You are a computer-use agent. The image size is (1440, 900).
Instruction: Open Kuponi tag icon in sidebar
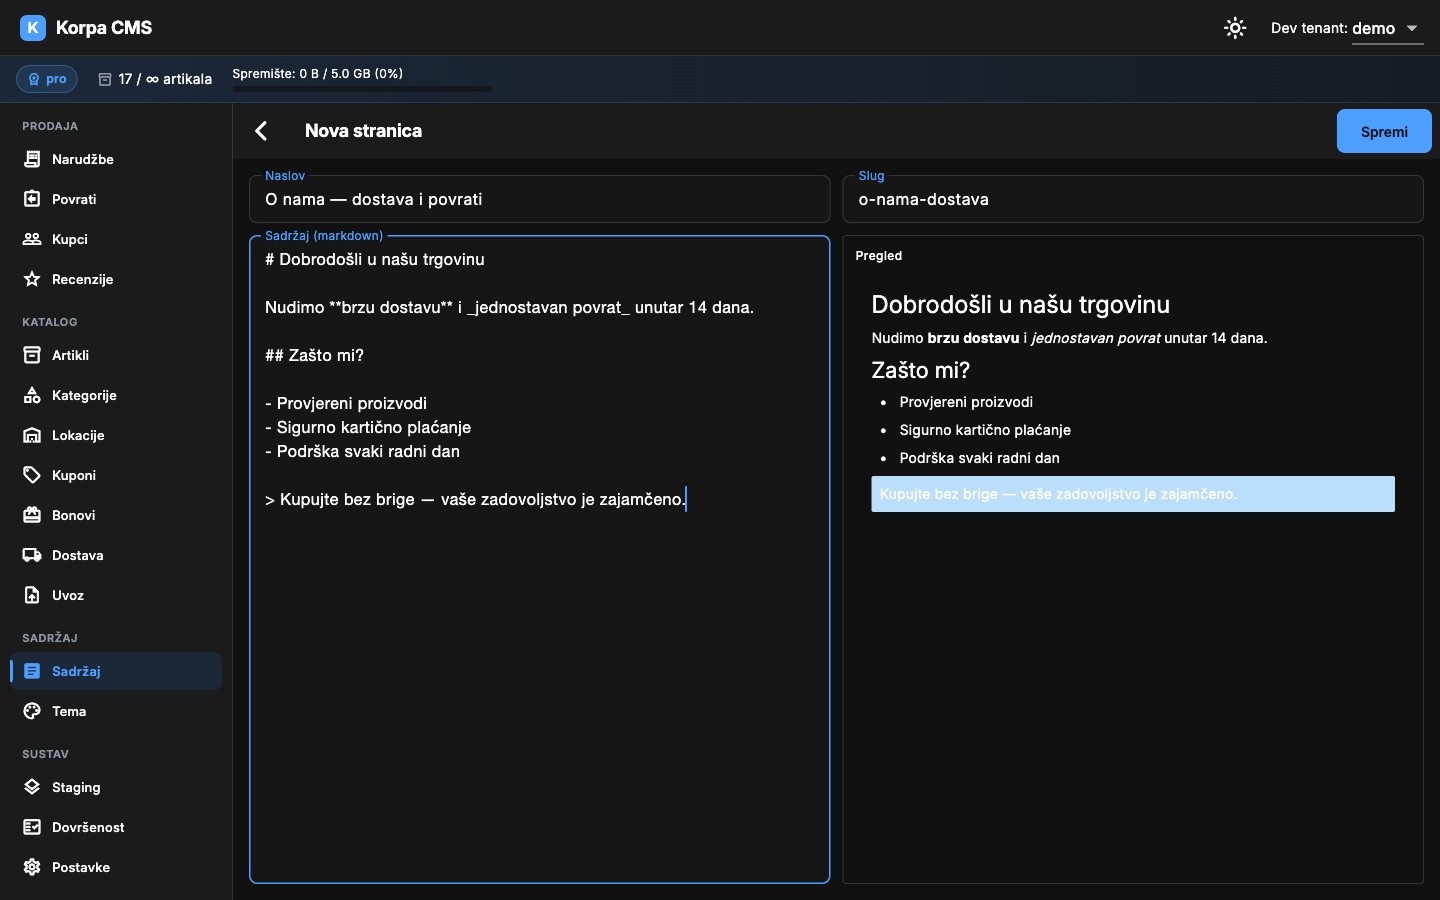(32, 475)
